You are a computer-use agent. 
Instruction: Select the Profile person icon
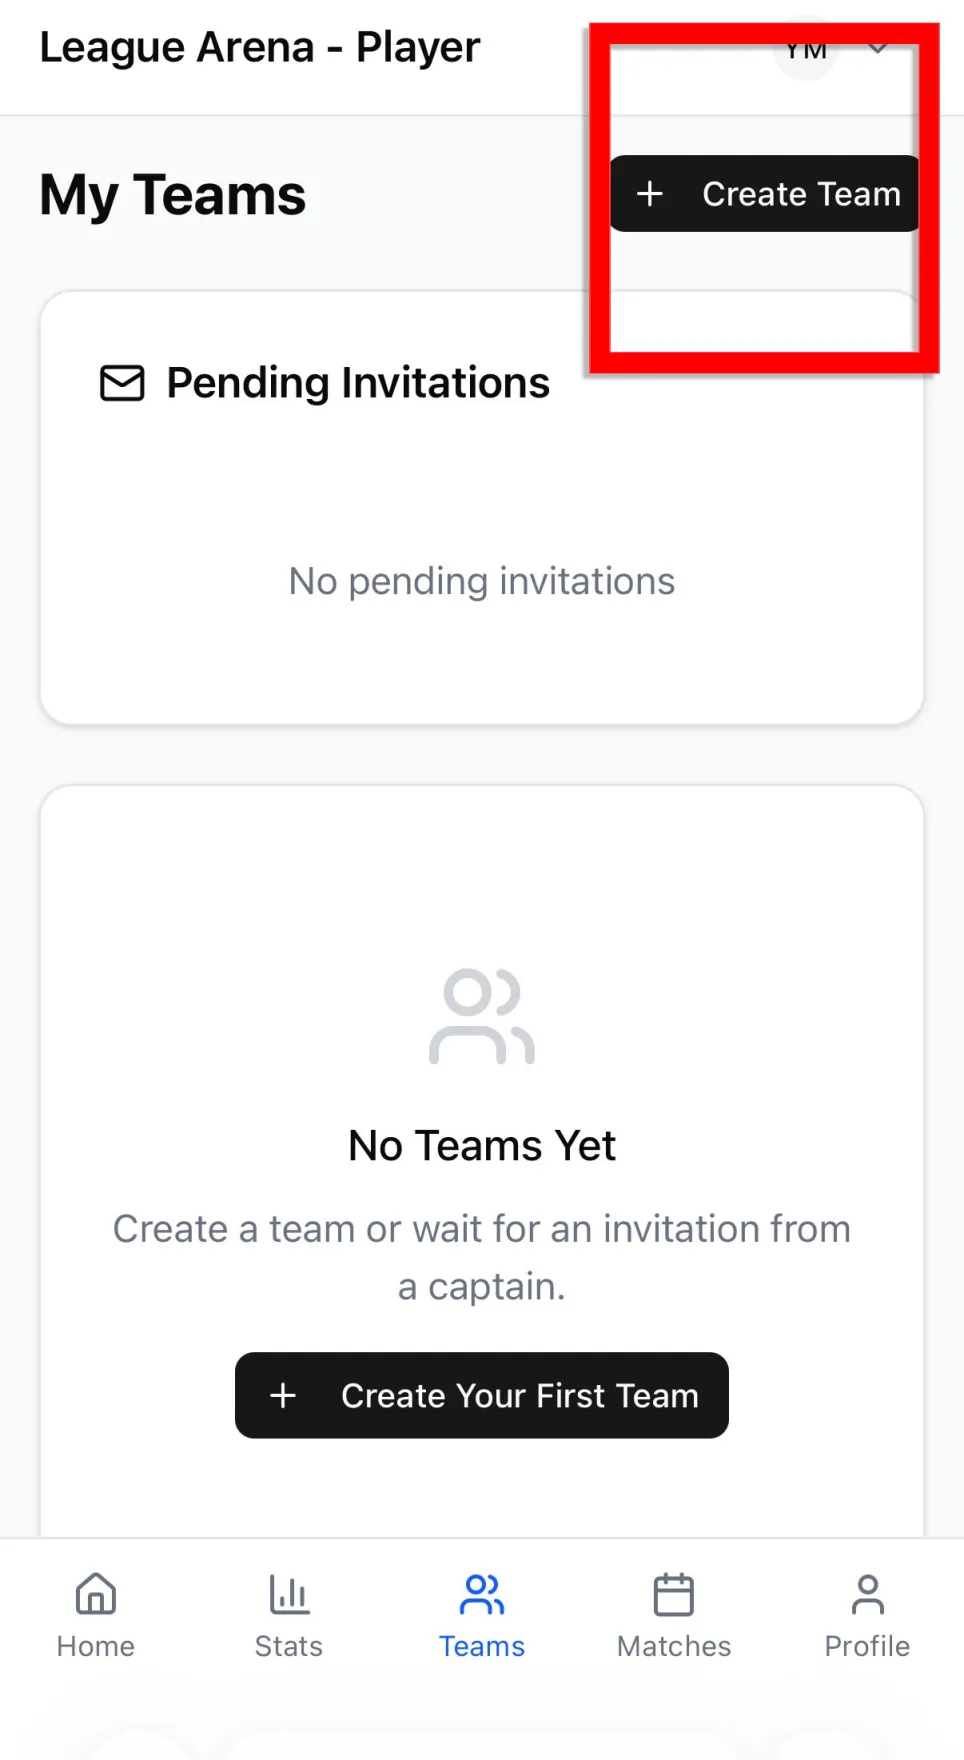pos(866,1593)
